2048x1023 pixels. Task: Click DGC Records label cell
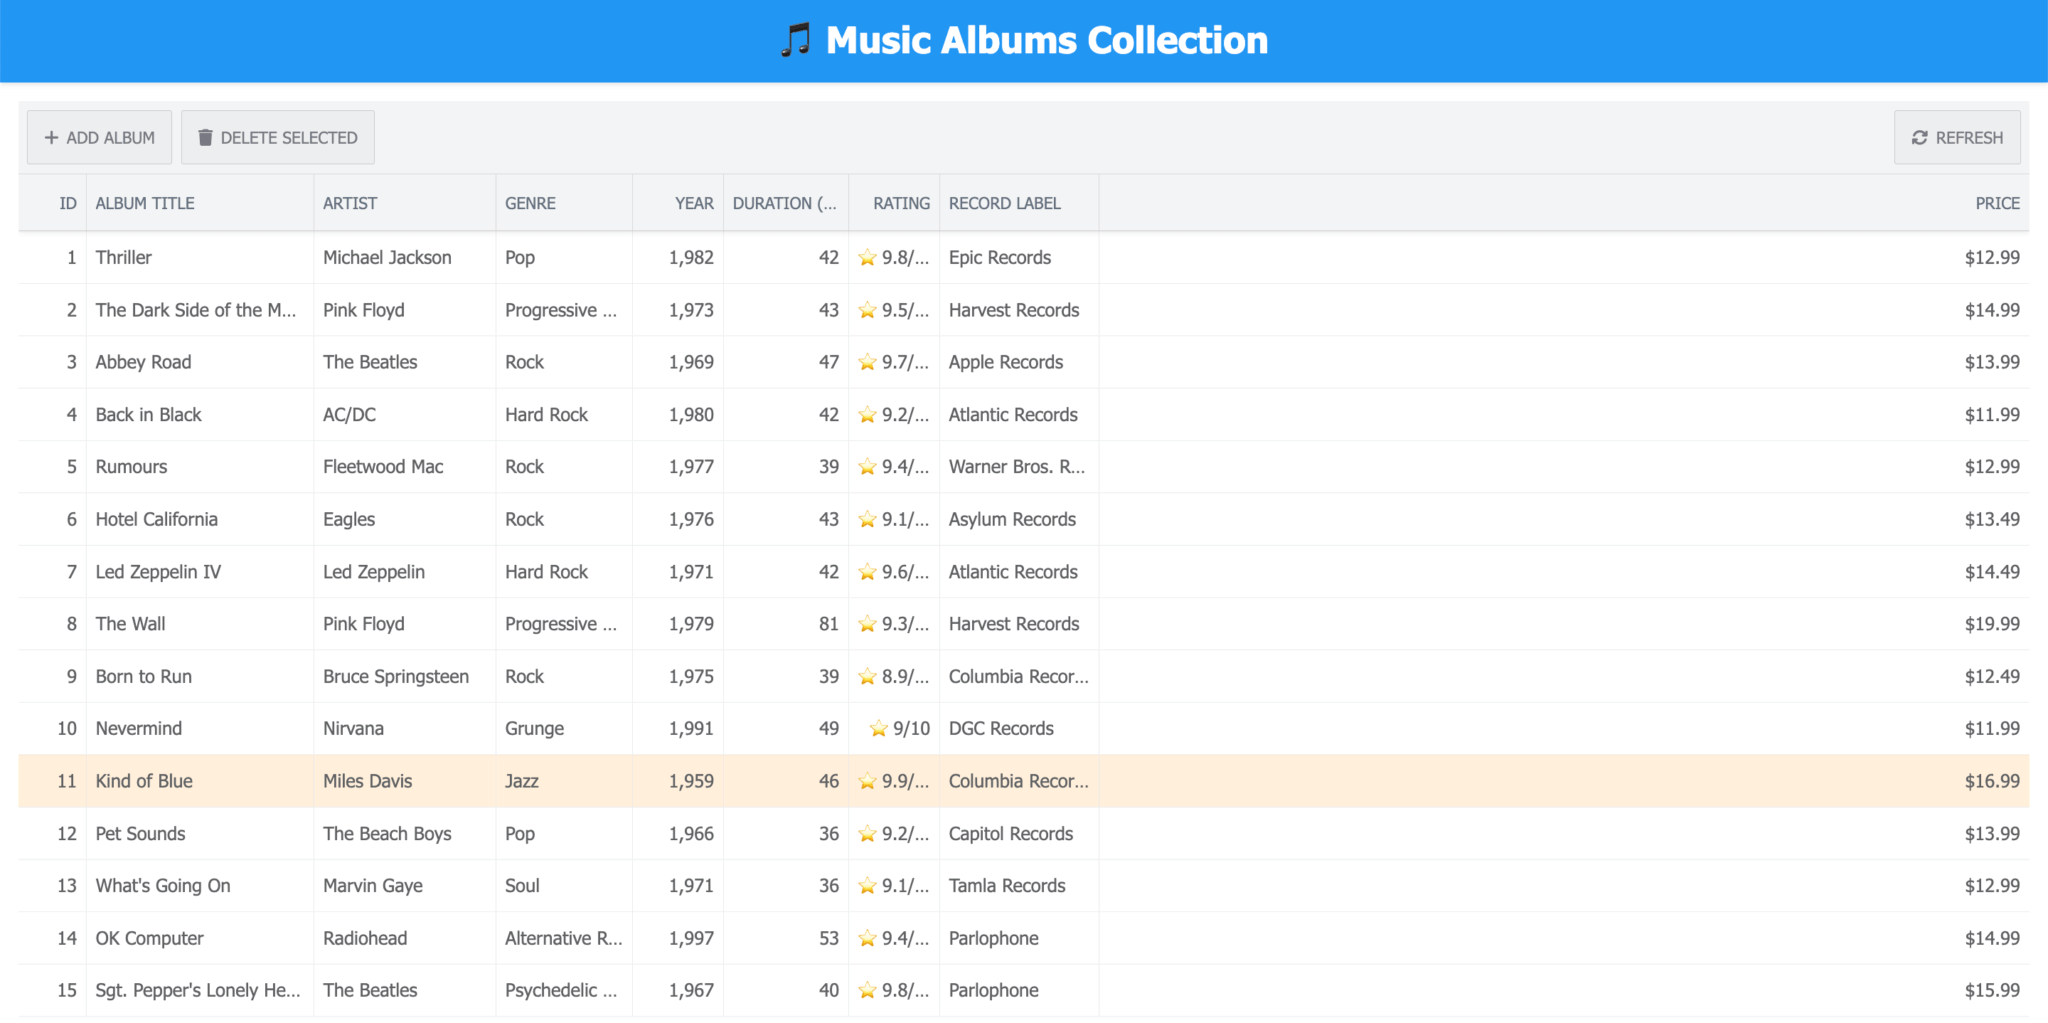click(x=1019, y=729)
